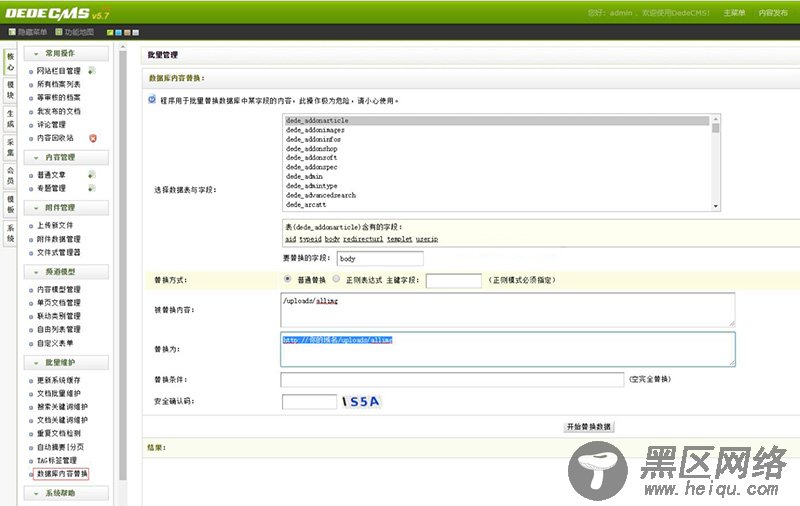Collapse the 内容管理 menu section
This screenshot has height=506, width=800.
tap(66, 157)
